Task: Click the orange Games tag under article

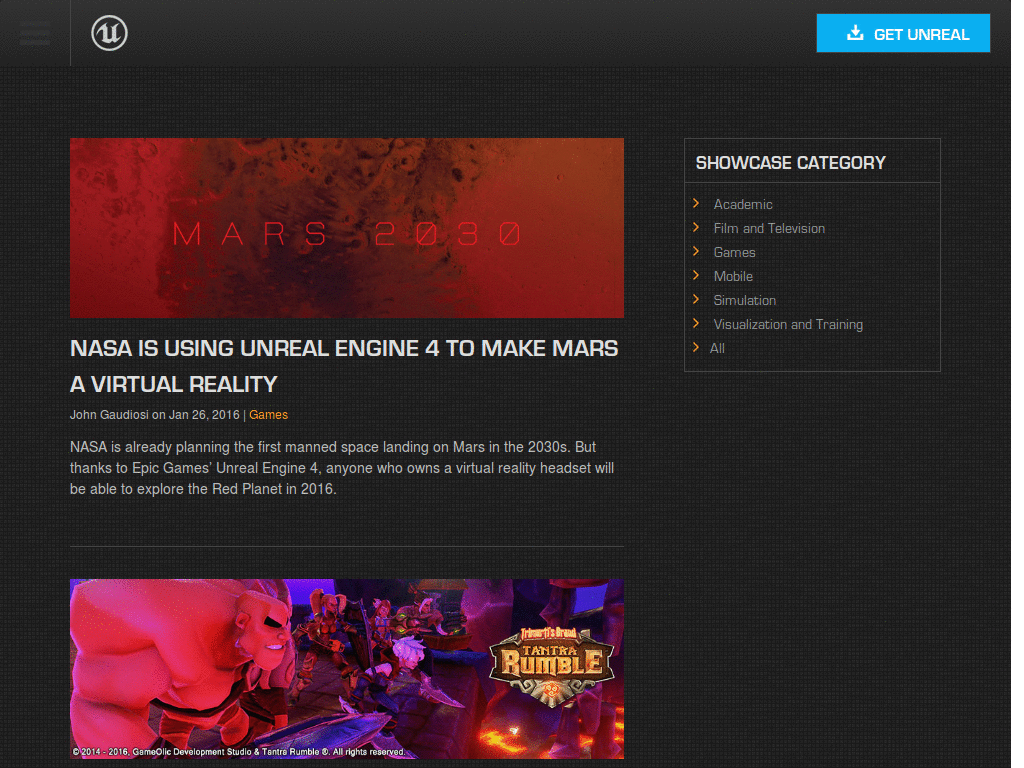Action: click(x=268, y=415)
